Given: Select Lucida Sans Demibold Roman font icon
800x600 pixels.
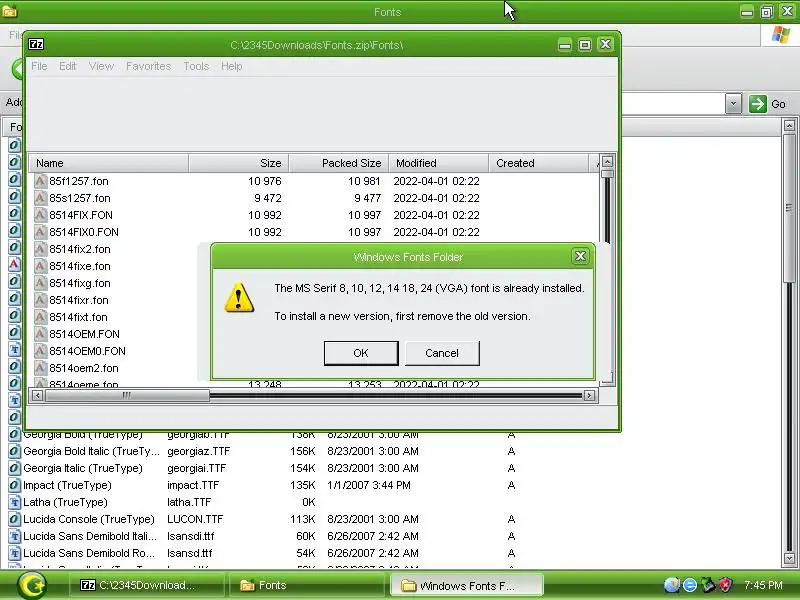Looking at the screenshot, I should coord(15,553).
